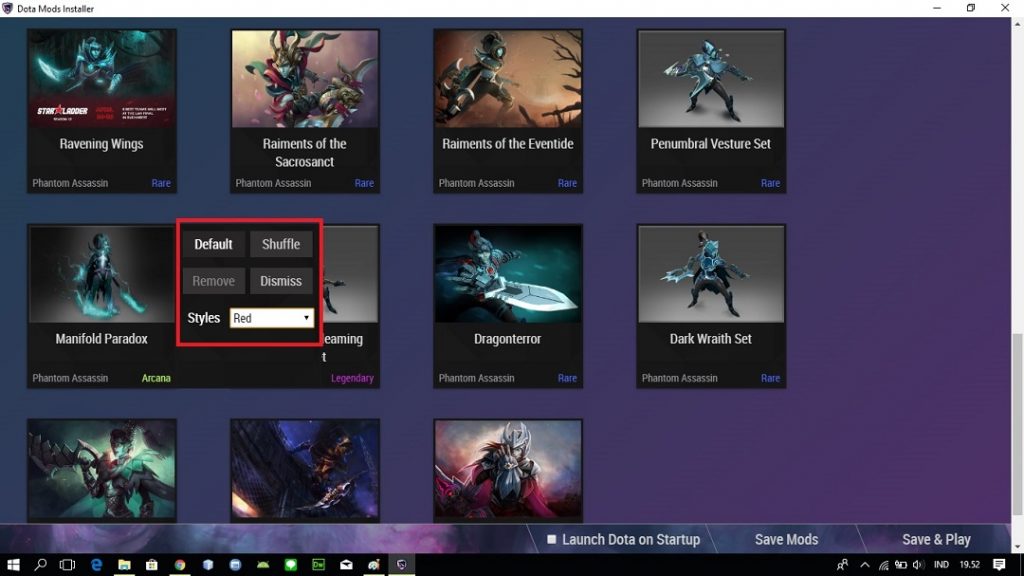Screen dimensions: 1024x576
Task: Click the Legendary card's partly hidden thumbnail
Action: tap(351, 274)
